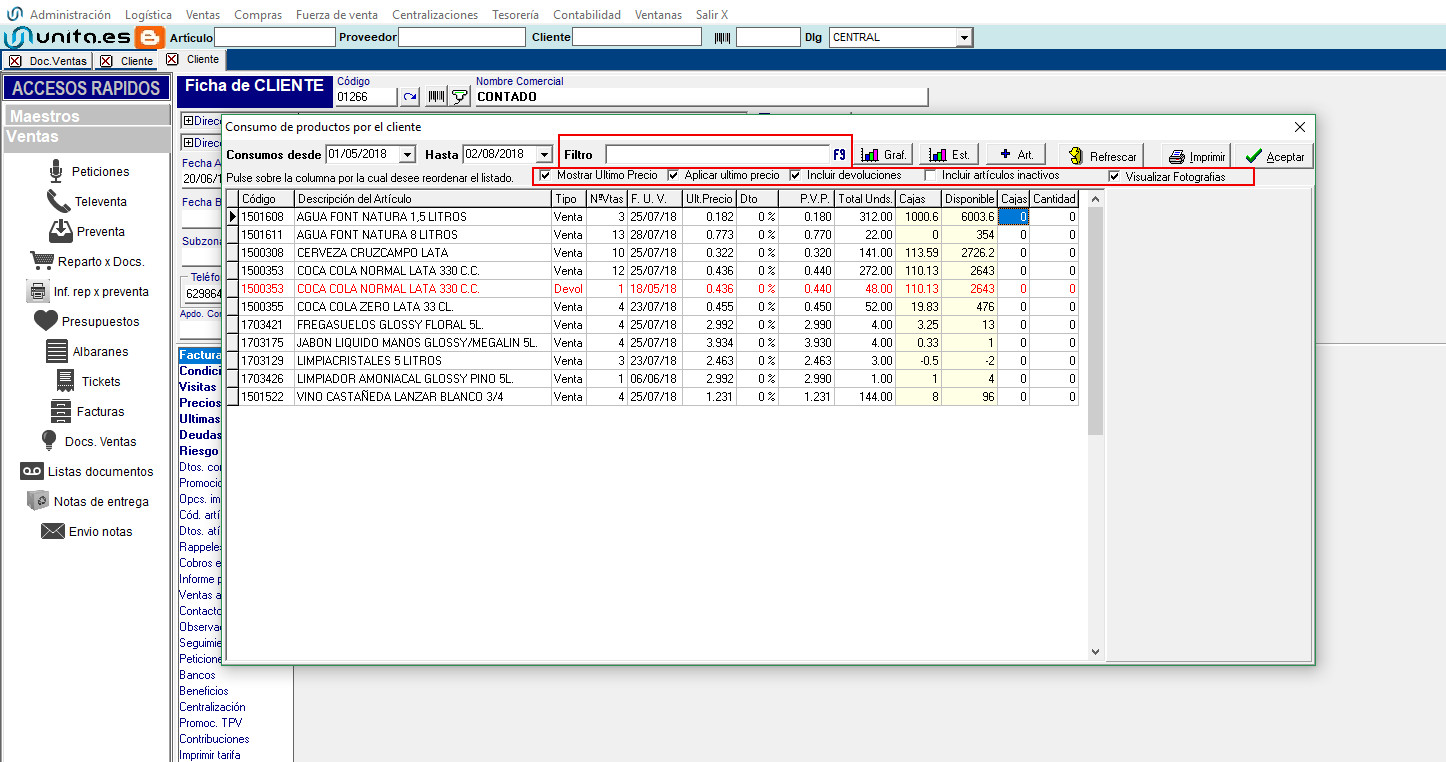This screenshot has width=1446, height=762.
Task: Select the CERVEZA CRUZCAMPO LATA row
Action: click(652, 253)
